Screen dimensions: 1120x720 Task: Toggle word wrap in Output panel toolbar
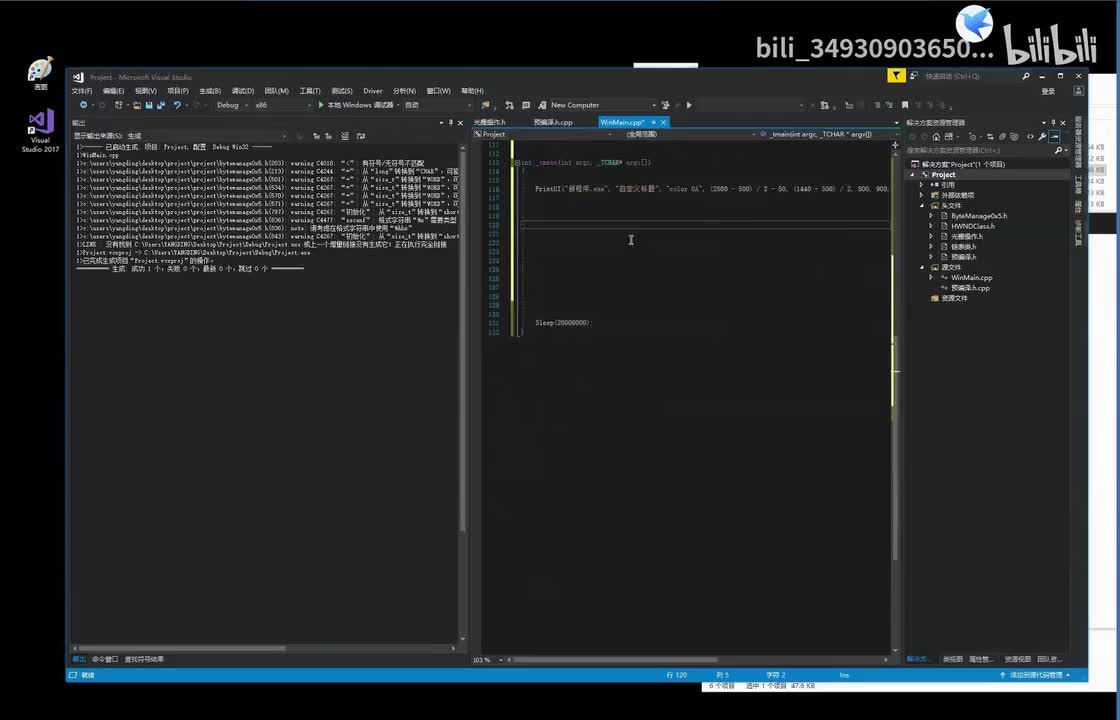[361, 136]
